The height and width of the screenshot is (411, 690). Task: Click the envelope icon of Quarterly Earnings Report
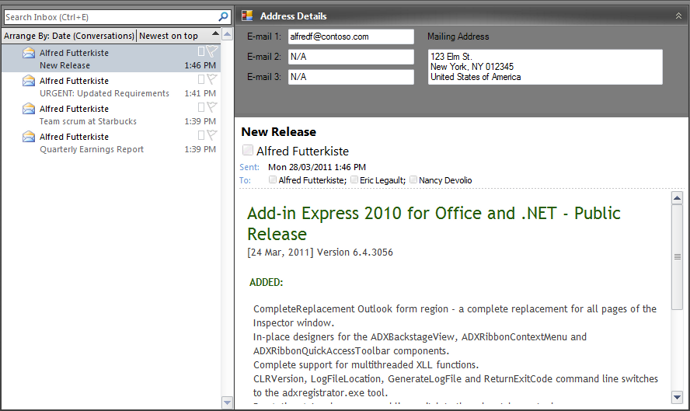click(29, 136)
